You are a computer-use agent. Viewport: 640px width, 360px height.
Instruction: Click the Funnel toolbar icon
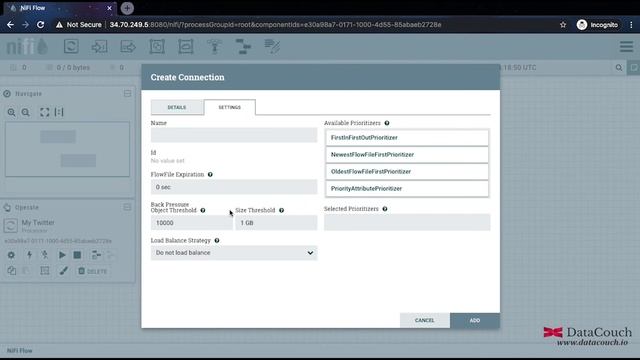[x=214, y=47]
